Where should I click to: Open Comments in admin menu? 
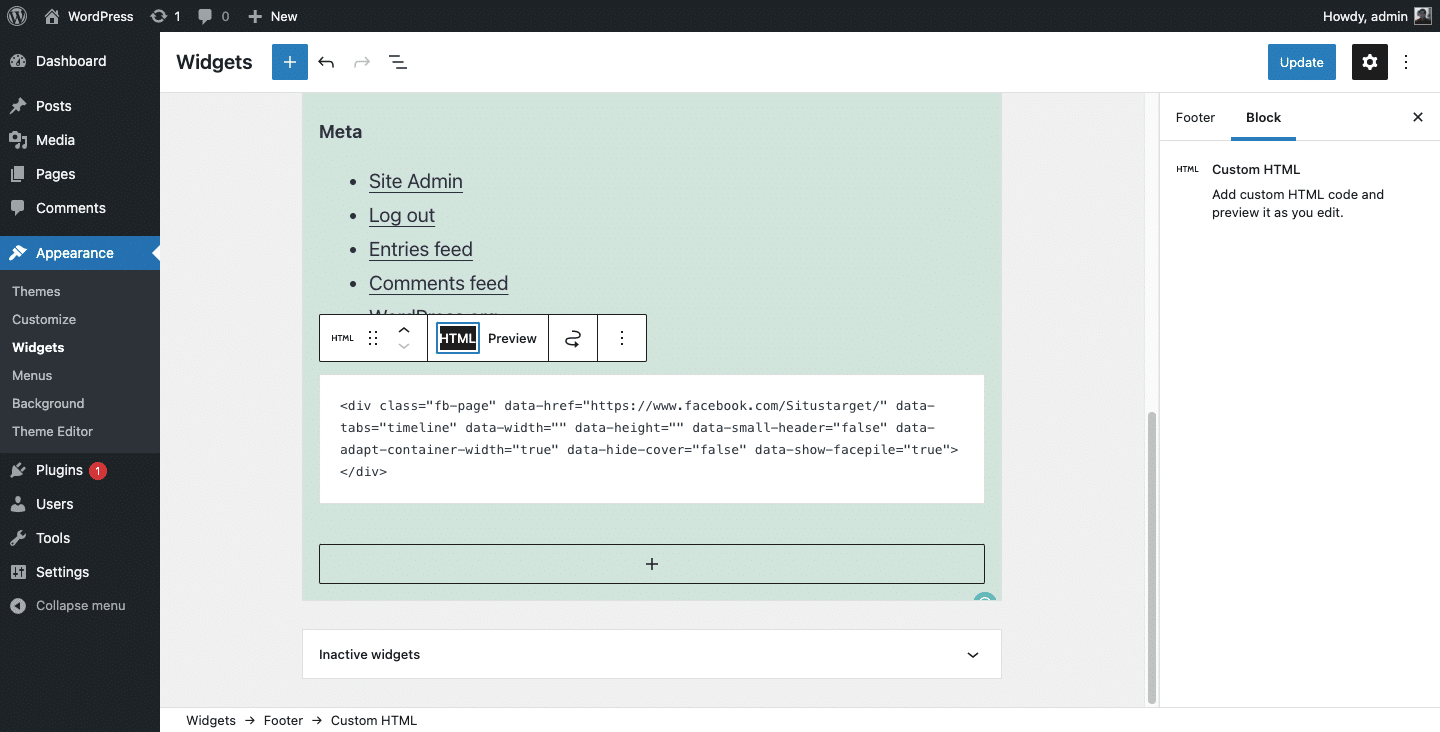coord(80,208)
